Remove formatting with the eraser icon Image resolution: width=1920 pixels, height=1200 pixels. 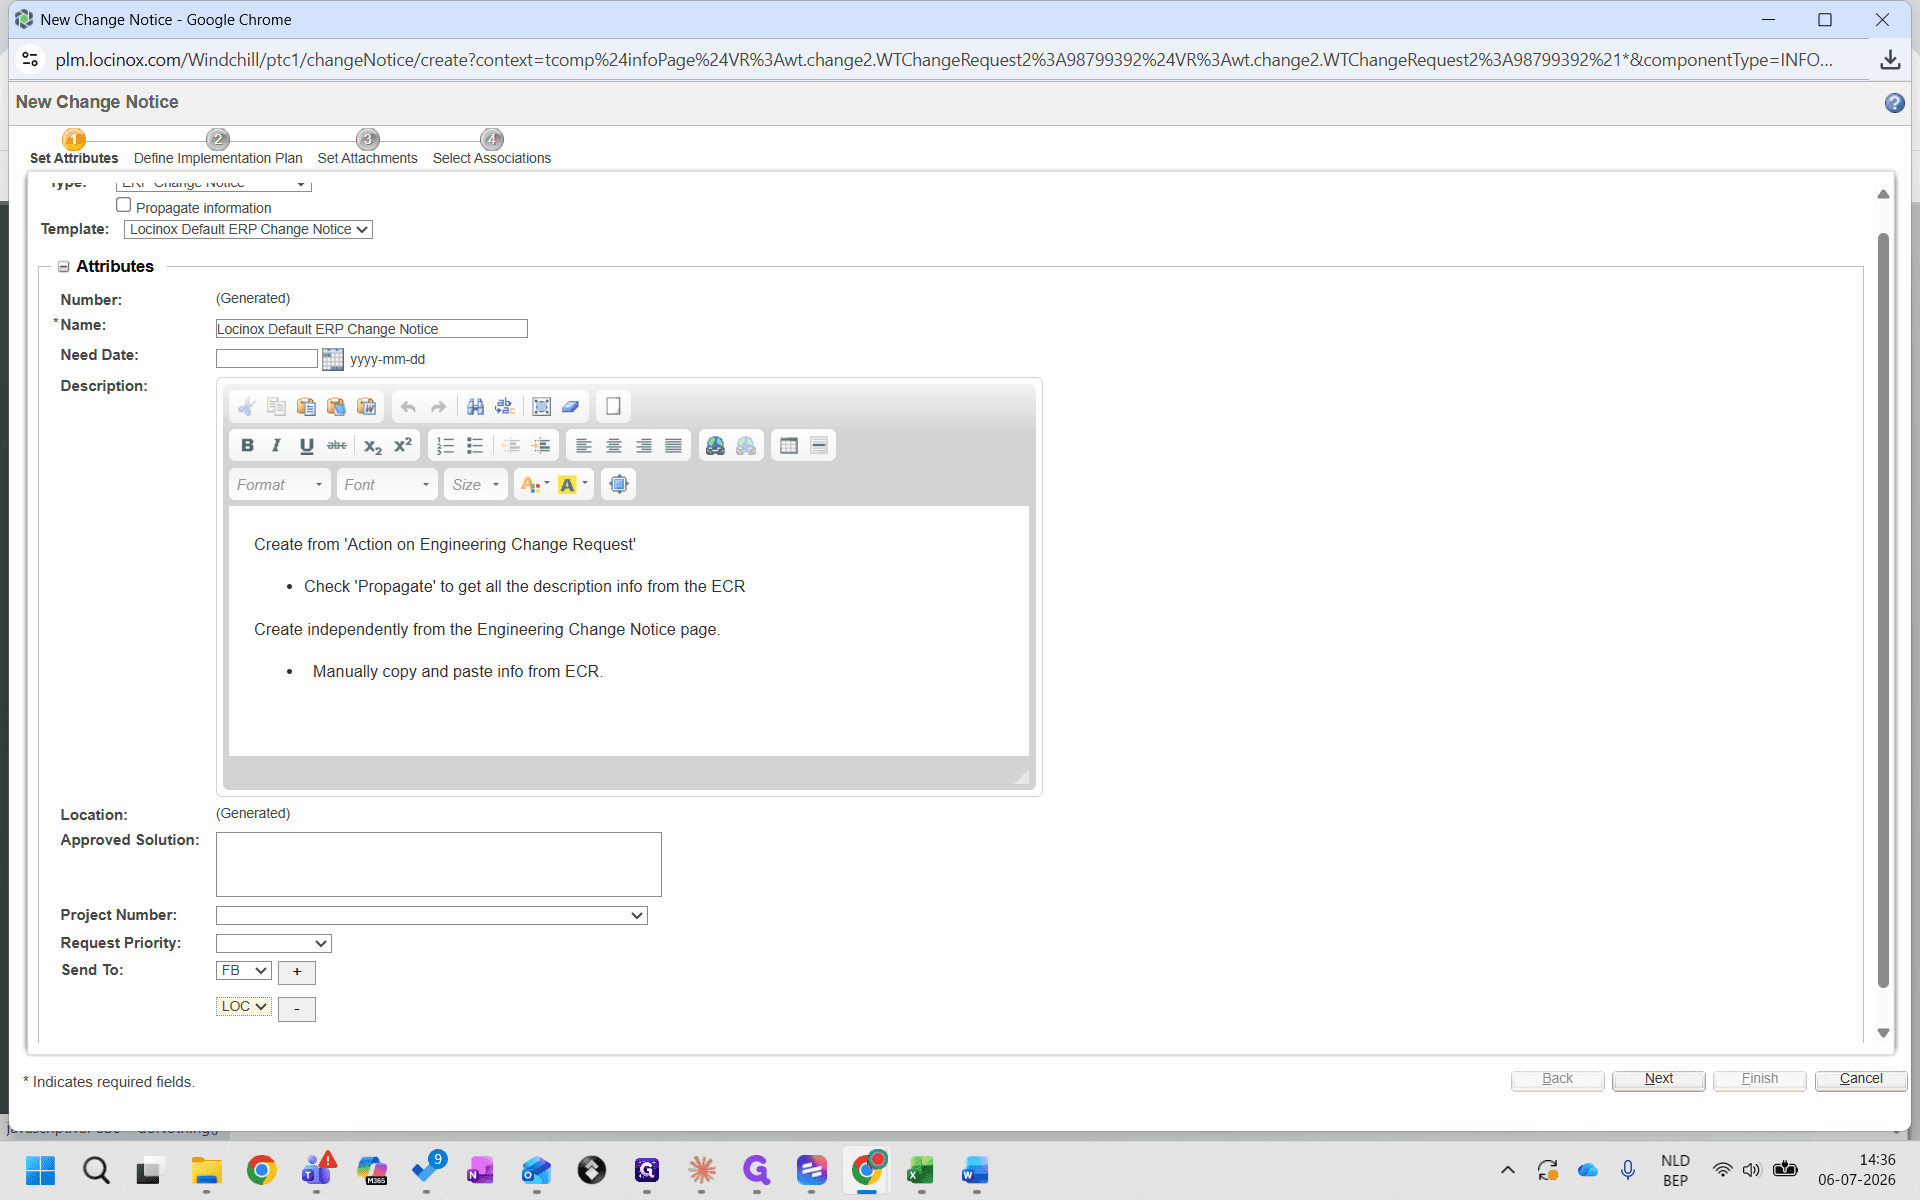571,407
